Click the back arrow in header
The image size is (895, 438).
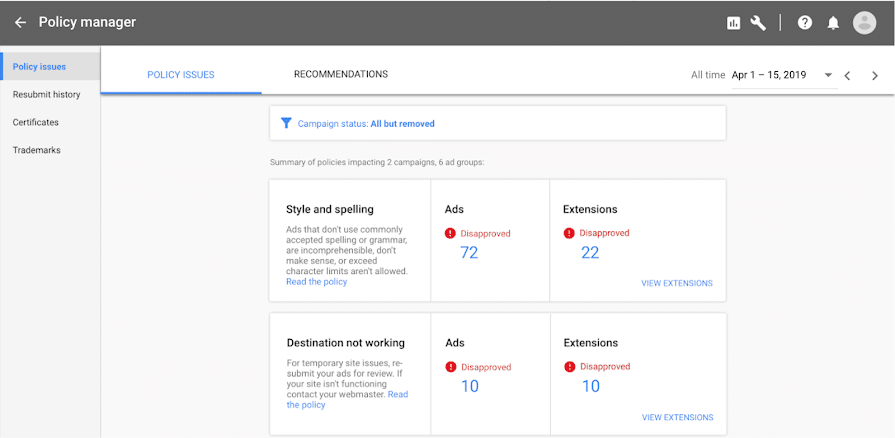[x=20, y=22]
